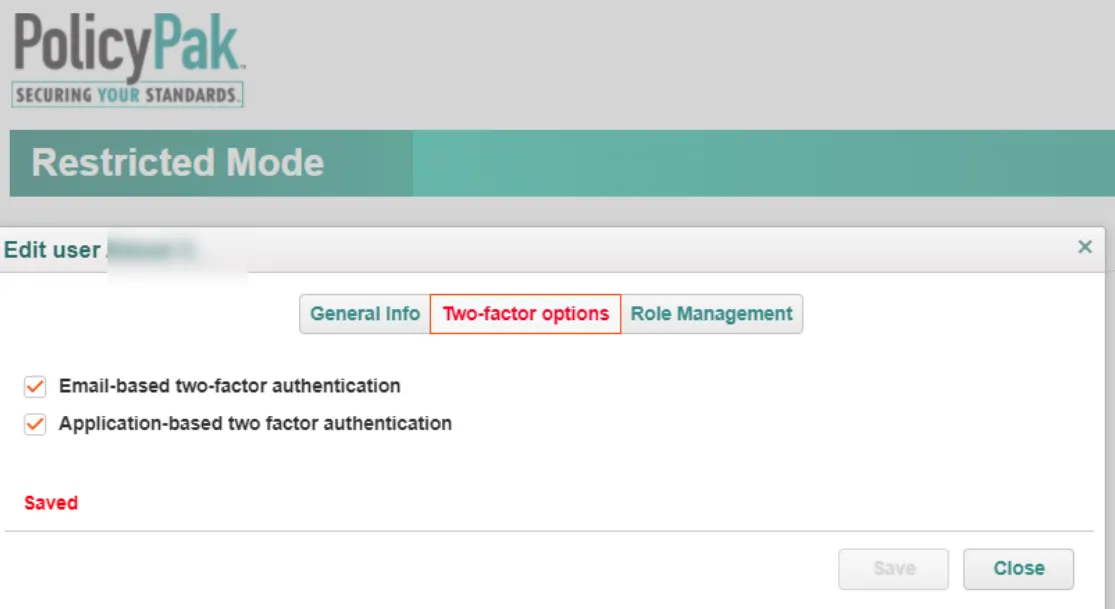Image resolution: width=1115 pixels, height=609 pixels.
Task: Click the Restricted Mode heading
Action: [178, 162]
